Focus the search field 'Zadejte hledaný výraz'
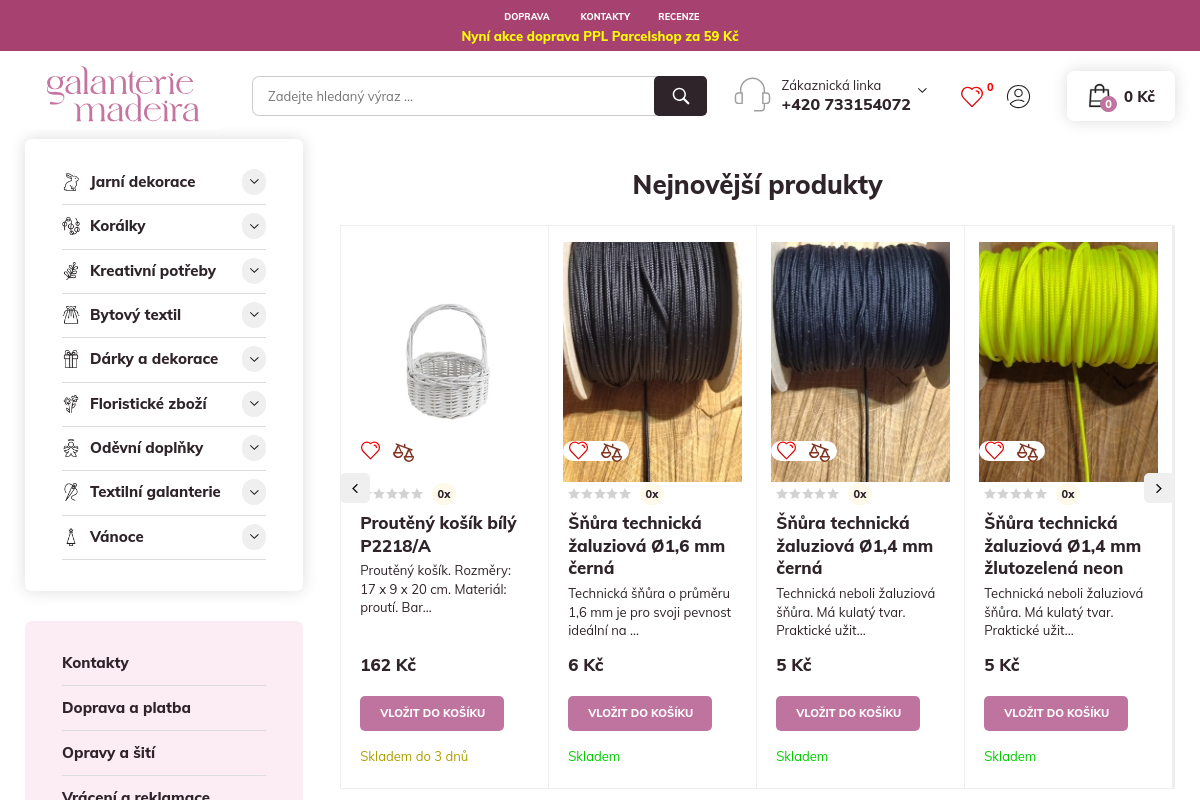The height and width of the screenshot is (800, 1200). coord(453,96)
